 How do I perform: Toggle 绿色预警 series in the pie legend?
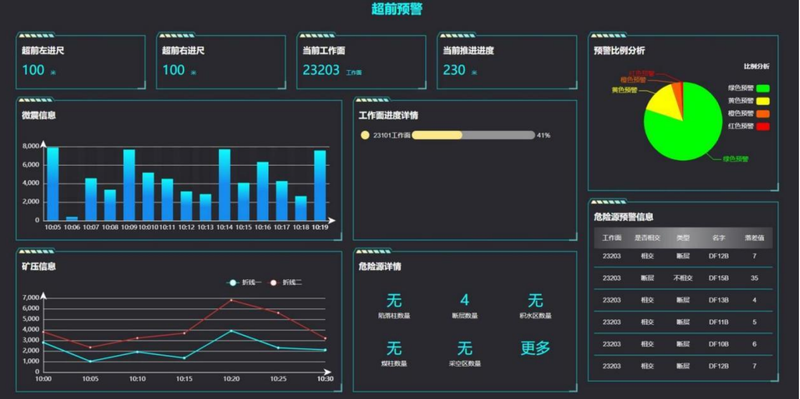coord(763,88)
